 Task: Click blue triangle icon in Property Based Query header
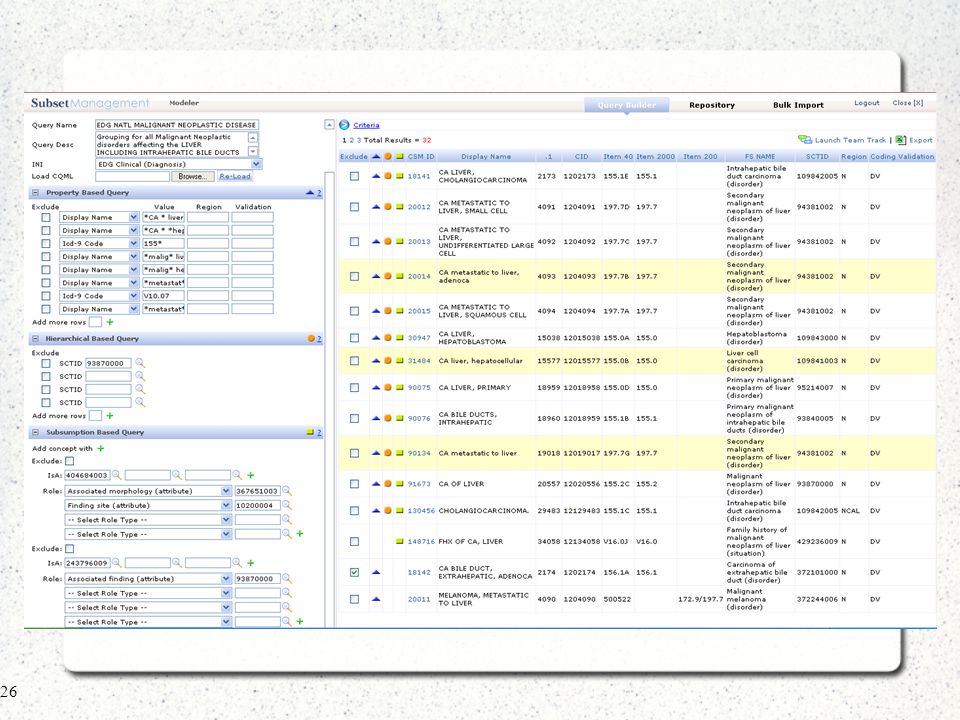coord(309,193)
